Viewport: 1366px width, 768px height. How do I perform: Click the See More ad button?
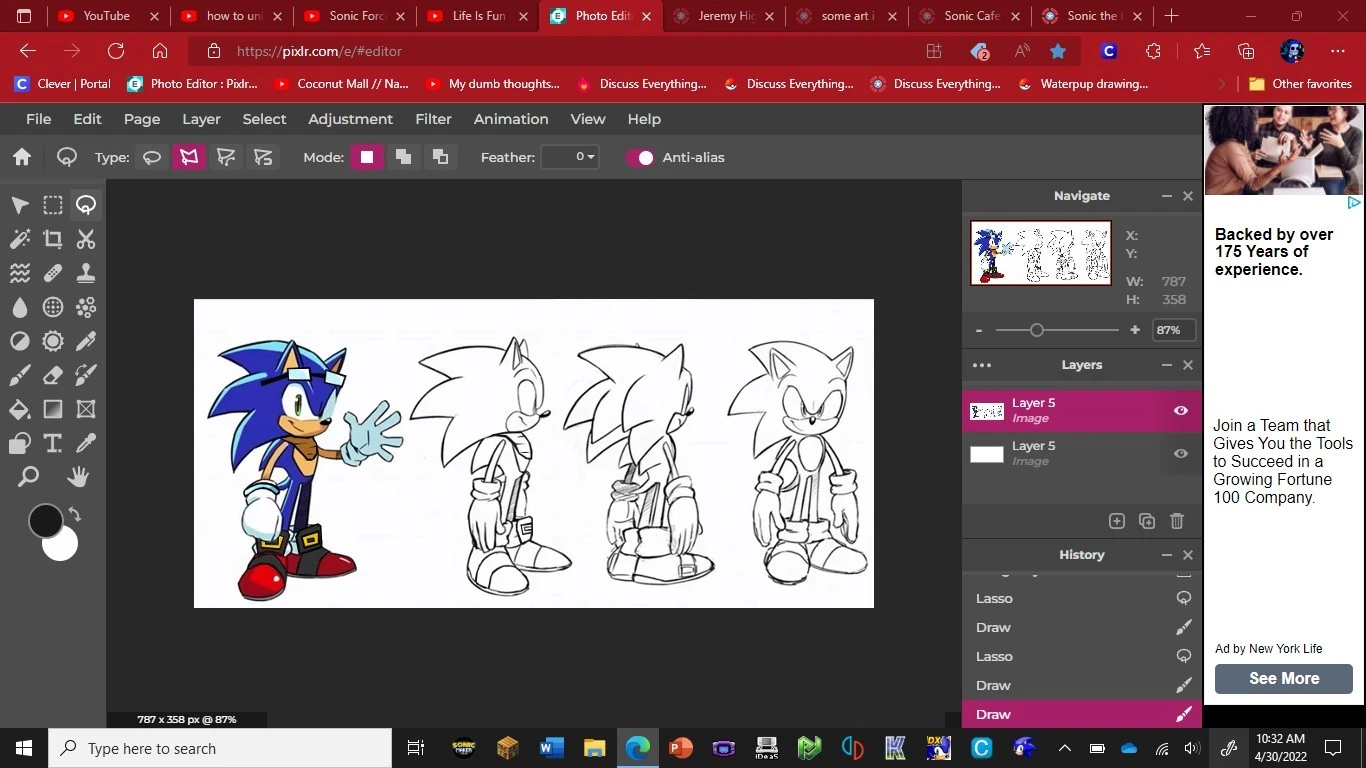[x=1282, y=678]
